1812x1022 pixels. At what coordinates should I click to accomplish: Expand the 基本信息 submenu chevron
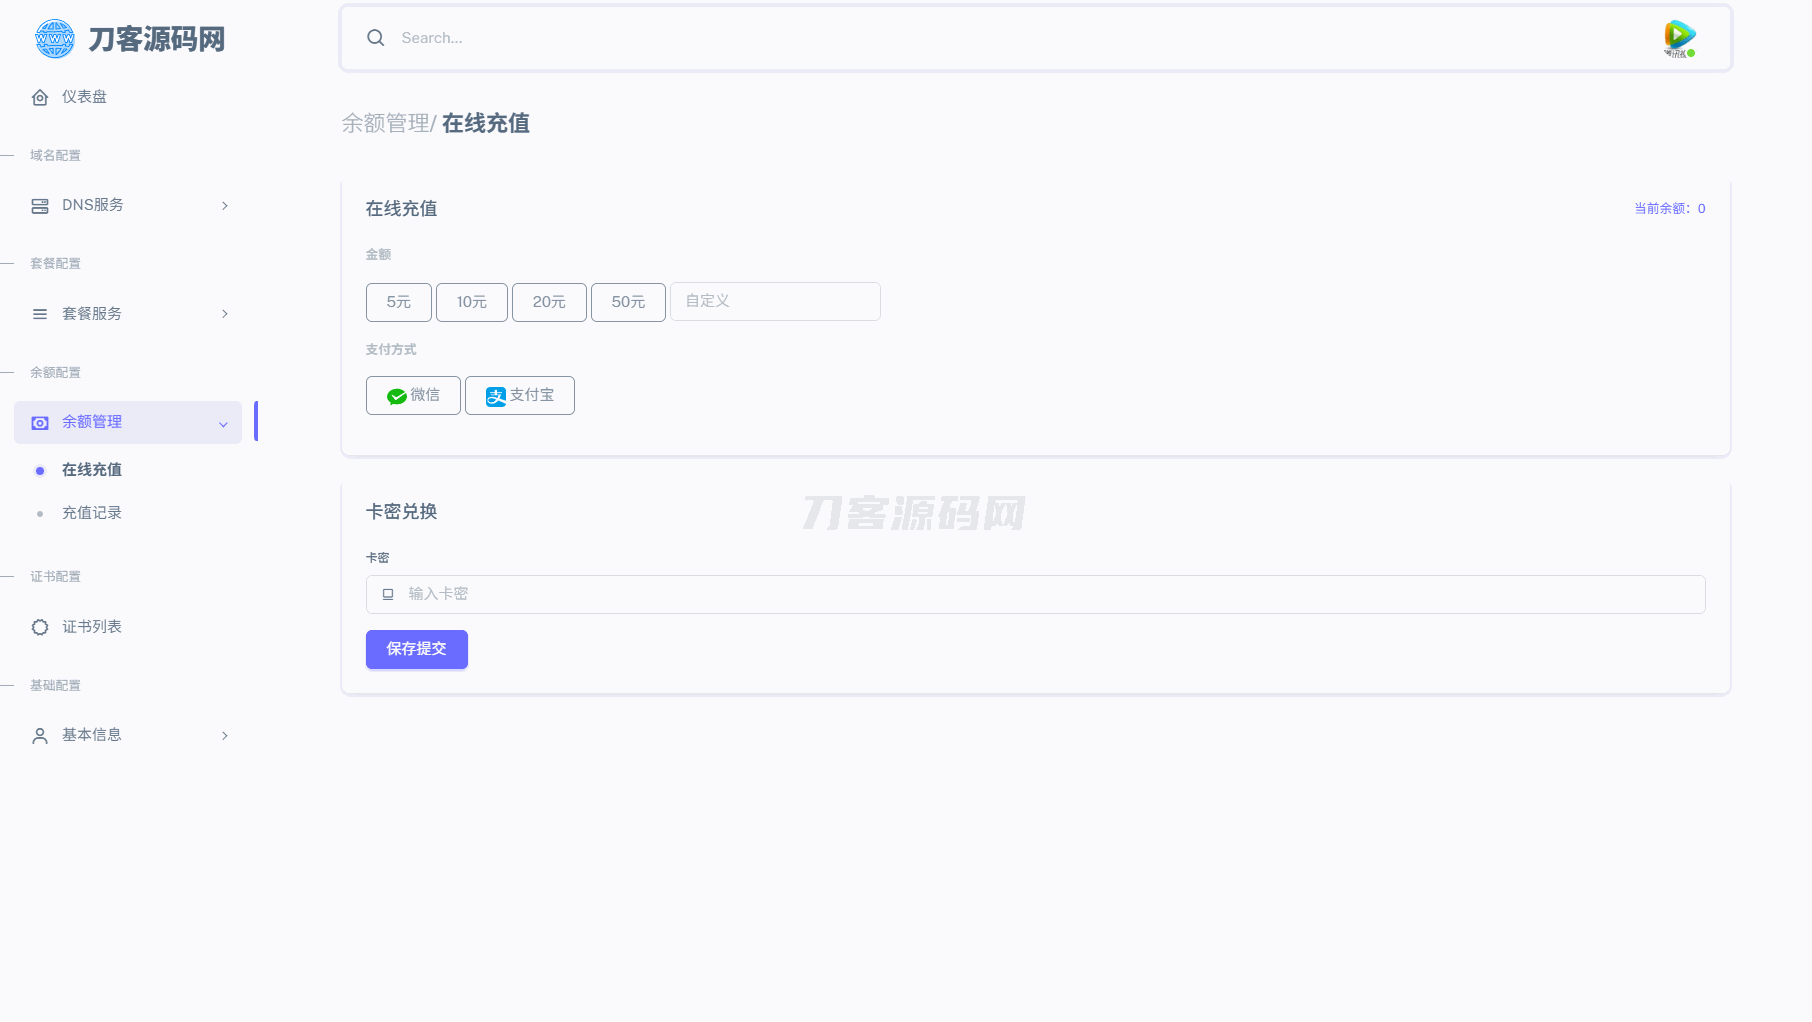click(x=225, y=736)
